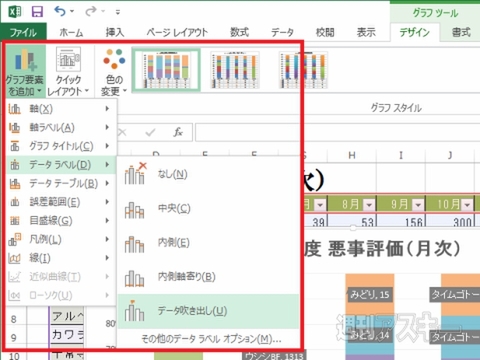Switch to the 数式 tab

(x=239, y=32)
